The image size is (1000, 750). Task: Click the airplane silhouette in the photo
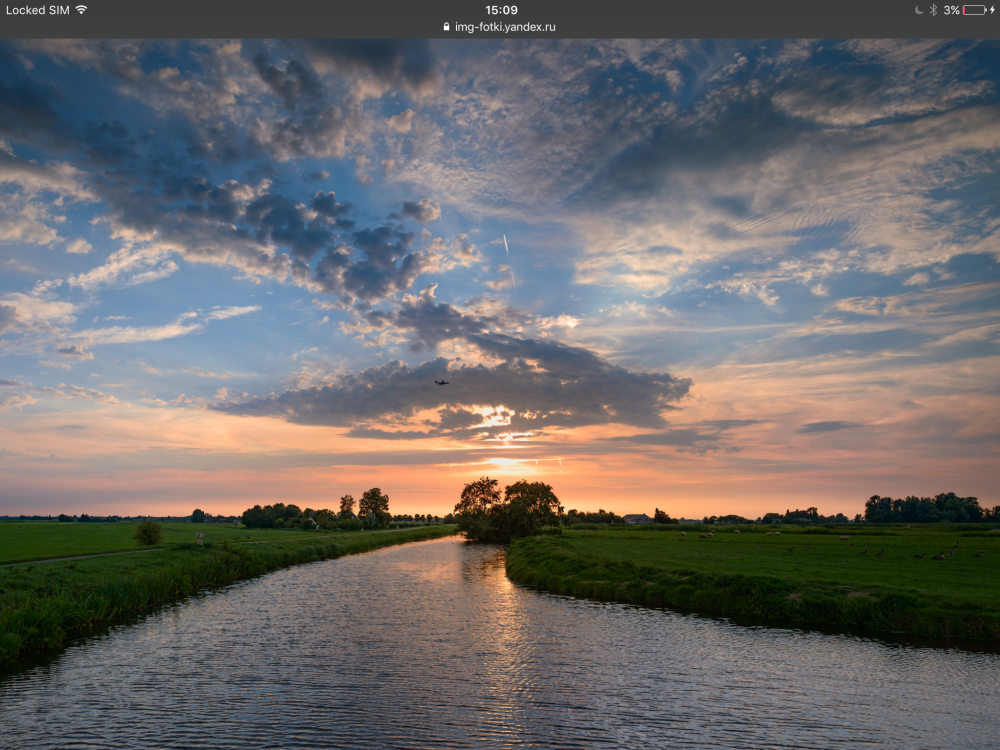click(x=441, y=383)
